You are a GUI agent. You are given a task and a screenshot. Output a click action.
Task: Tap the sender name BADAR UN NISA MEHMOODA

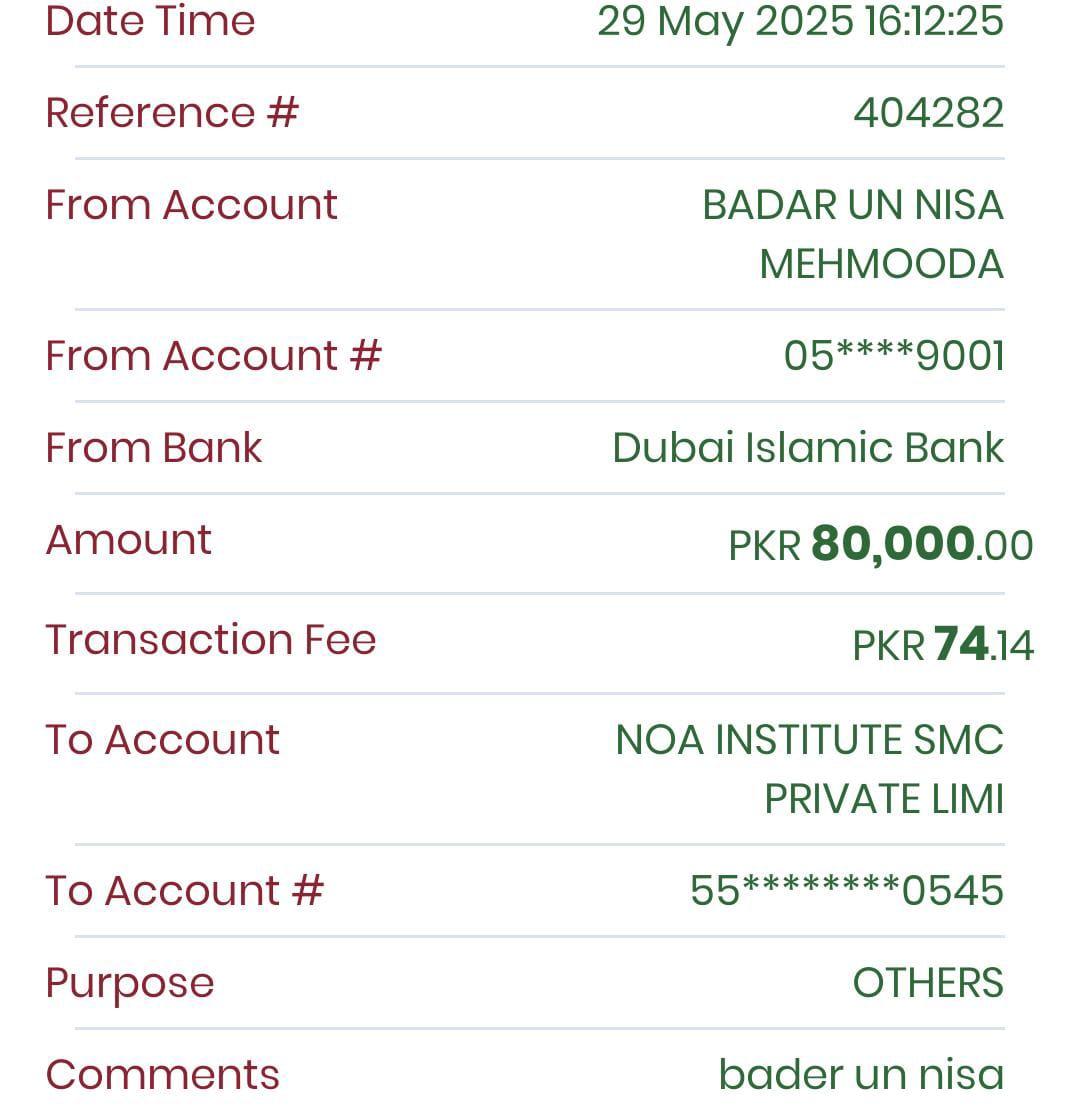point(853,235)
